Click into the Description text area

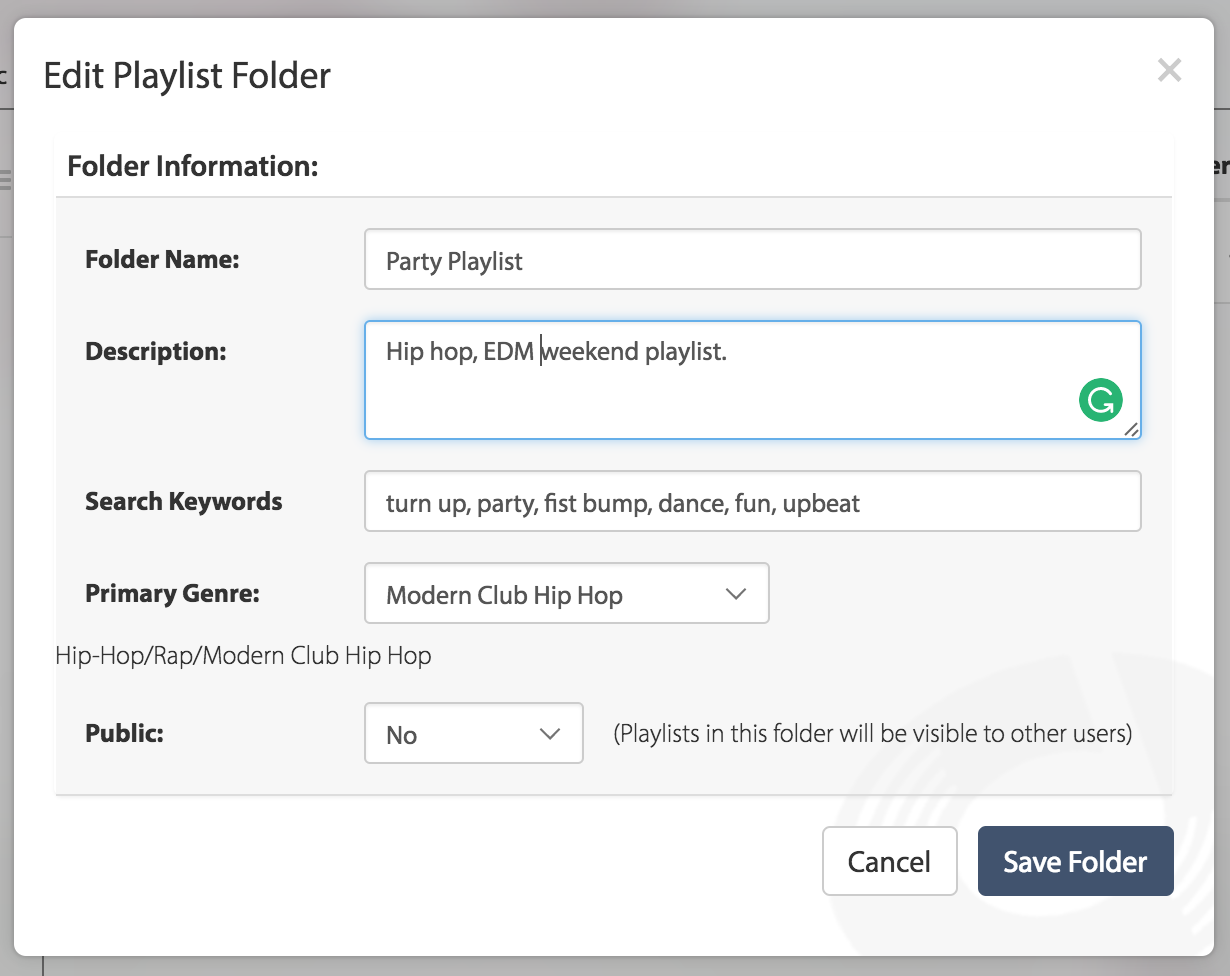coord(753,380)
